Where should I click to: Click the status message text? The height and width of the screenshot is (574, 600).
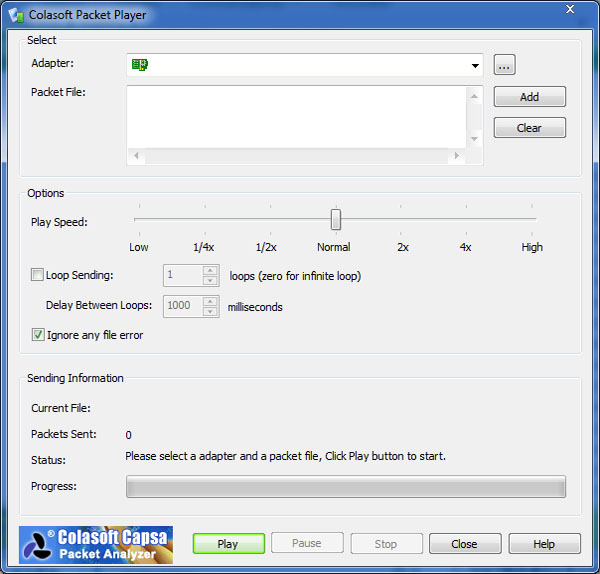tap(285, 456)
